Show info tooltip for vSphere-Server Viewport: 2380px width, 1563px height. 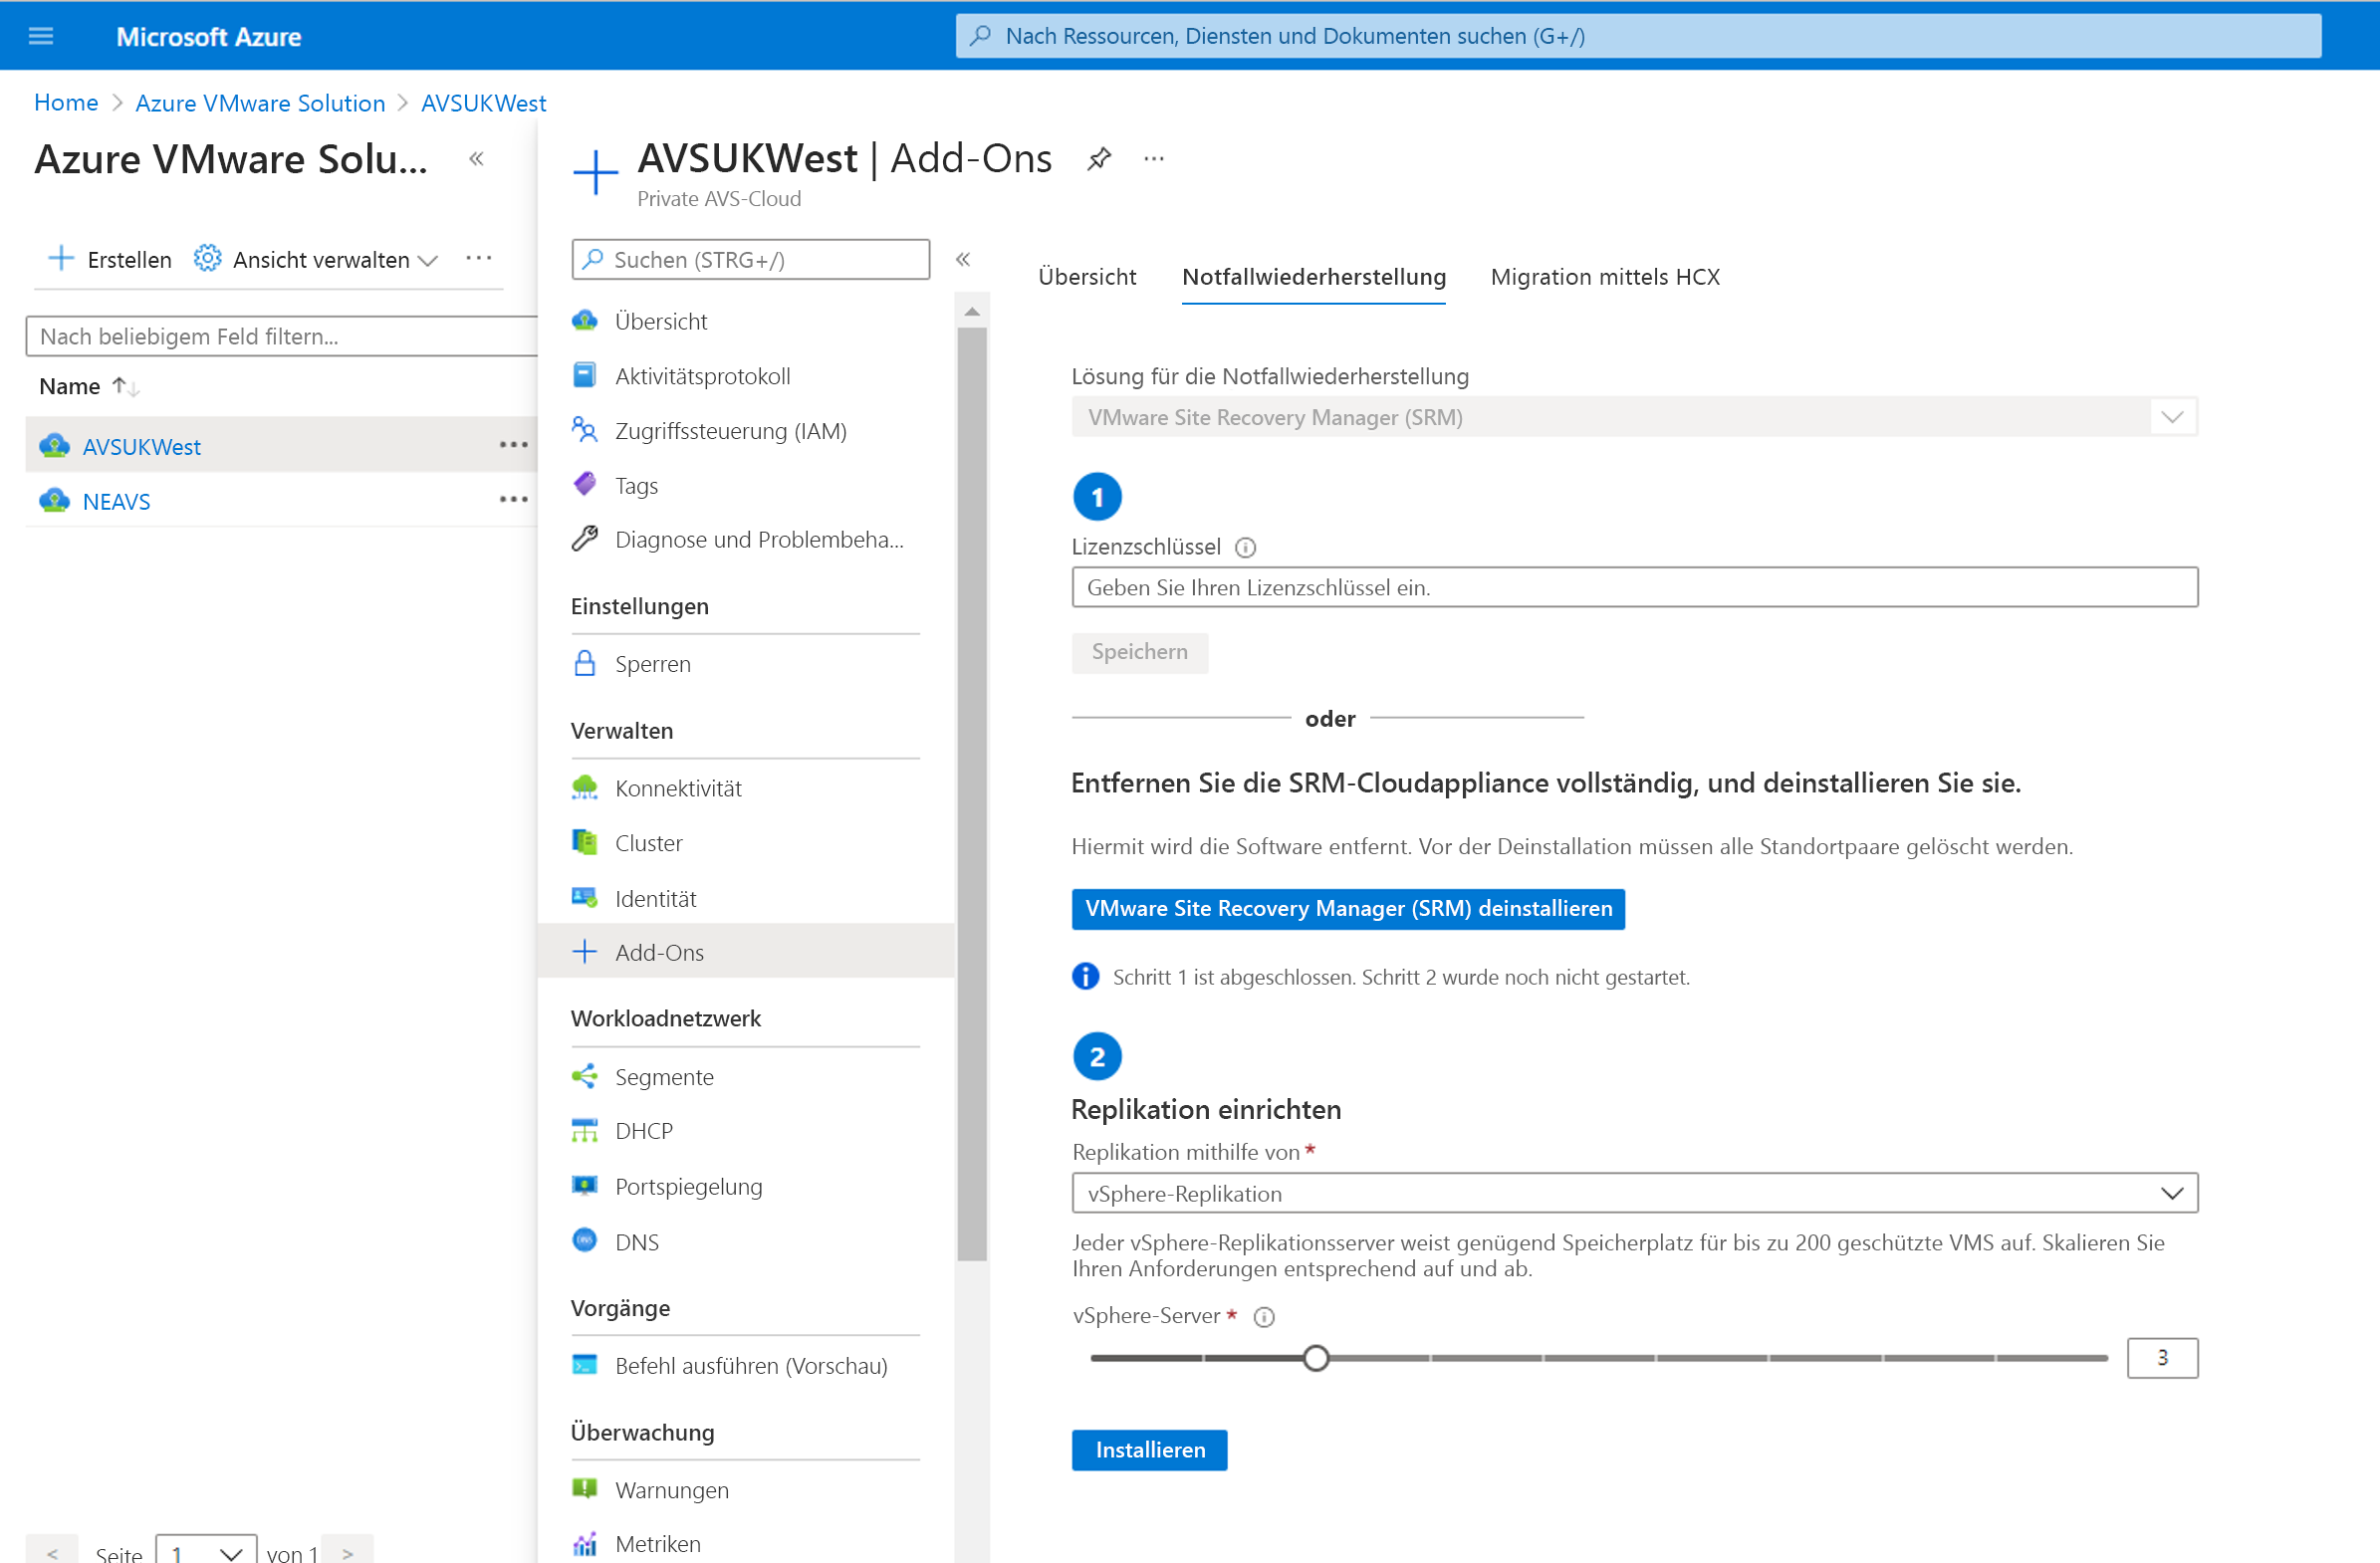coord(1264,1317)
